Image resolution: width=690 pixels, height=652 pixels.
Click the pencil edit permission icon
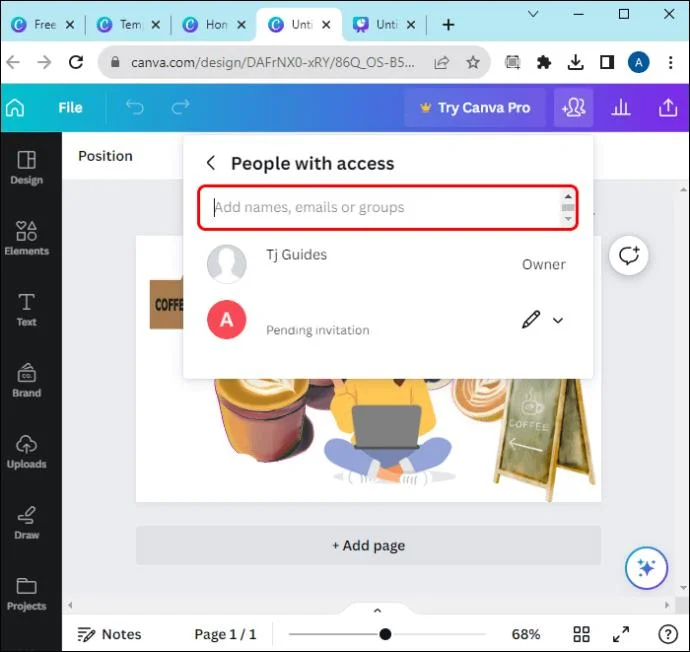[531, 319]
